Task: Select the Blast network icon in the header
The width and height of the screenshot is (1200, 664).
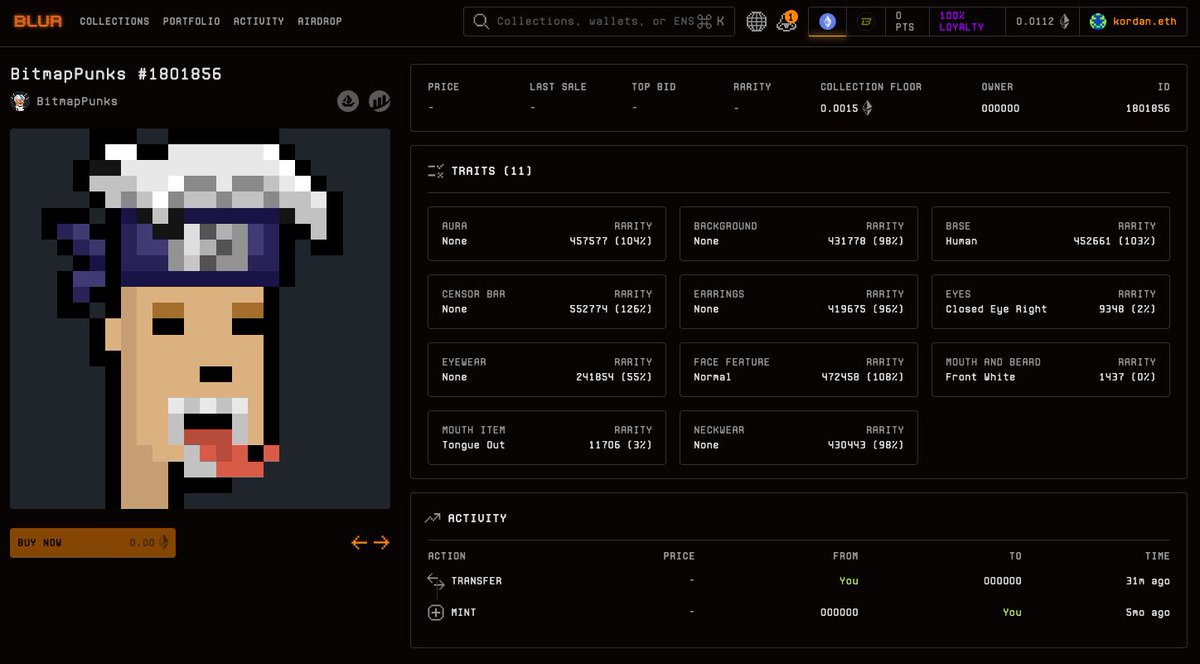Action: [x=866, y=20]
